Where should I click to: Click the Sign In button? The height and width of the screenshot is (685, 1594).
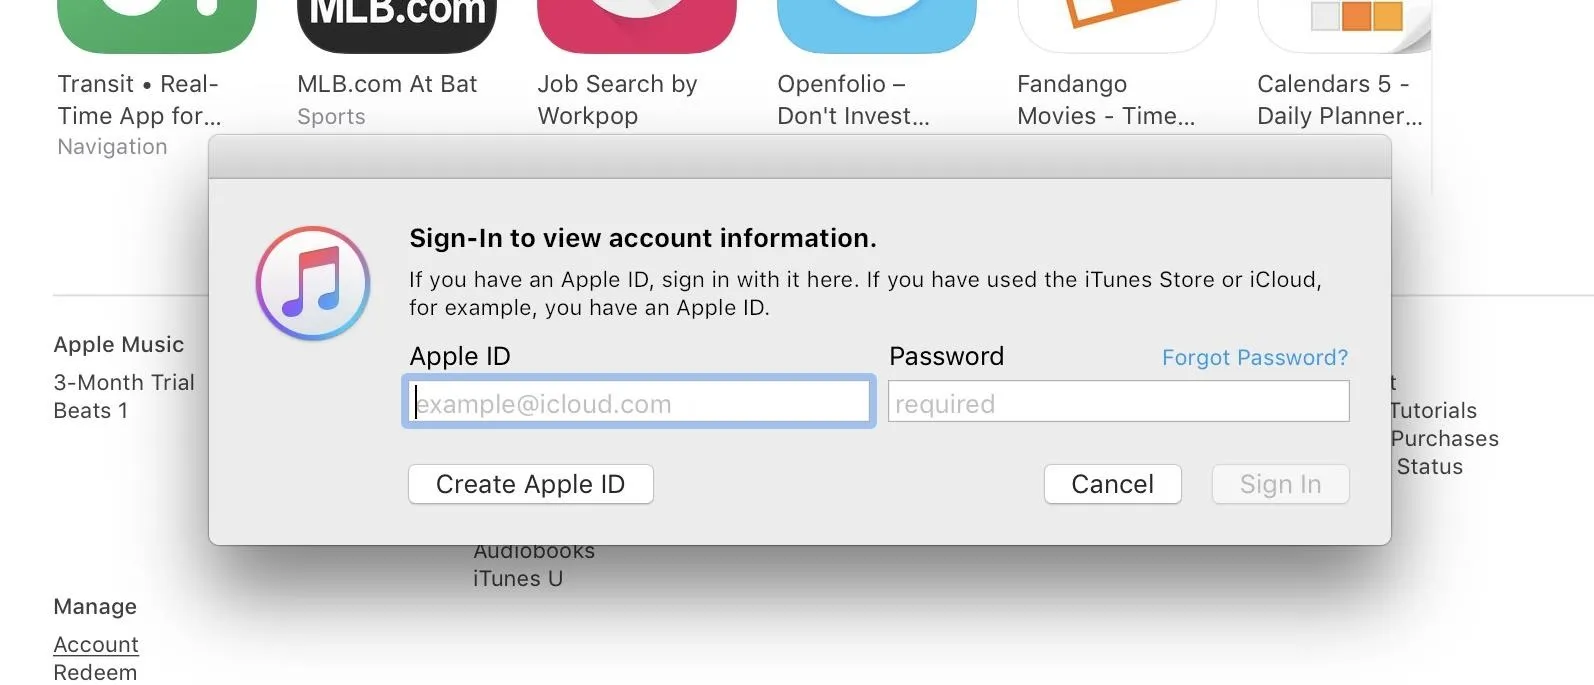click(x=1280, y=485)
